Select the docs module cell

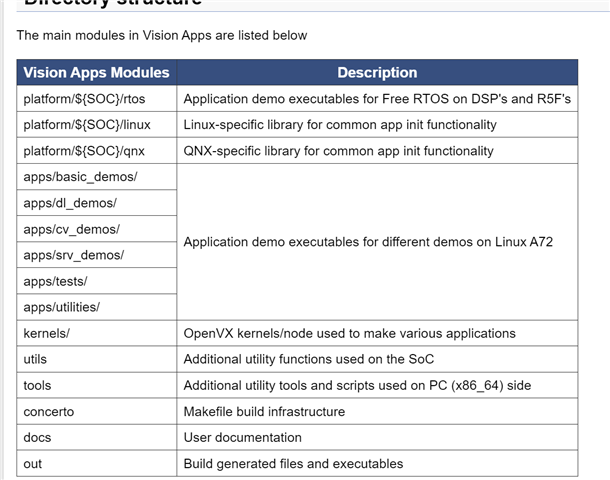click(x=96, y=438)
